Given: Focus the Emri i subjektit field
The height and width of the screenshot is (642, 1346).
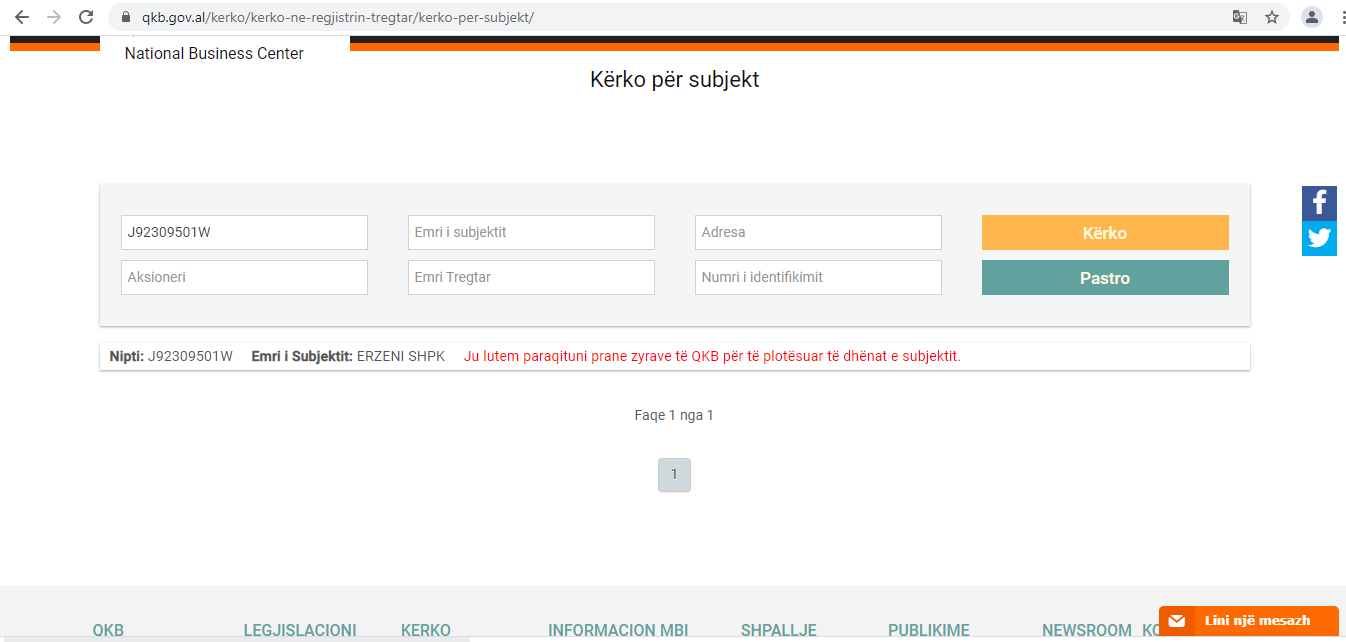Looking at the screenshot, I should click(x=531, y=232).
